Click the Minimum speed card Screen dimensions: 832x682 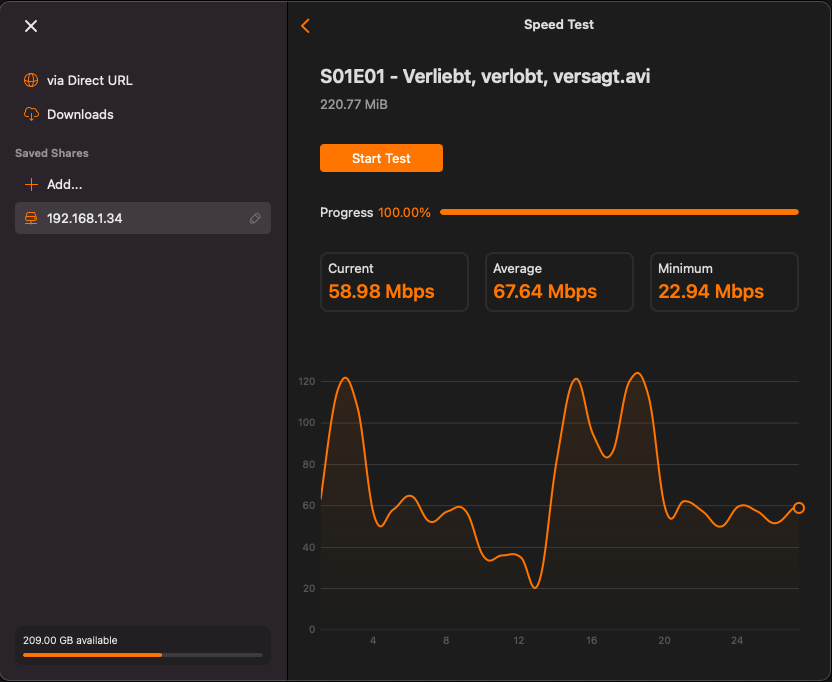point(724,282)
